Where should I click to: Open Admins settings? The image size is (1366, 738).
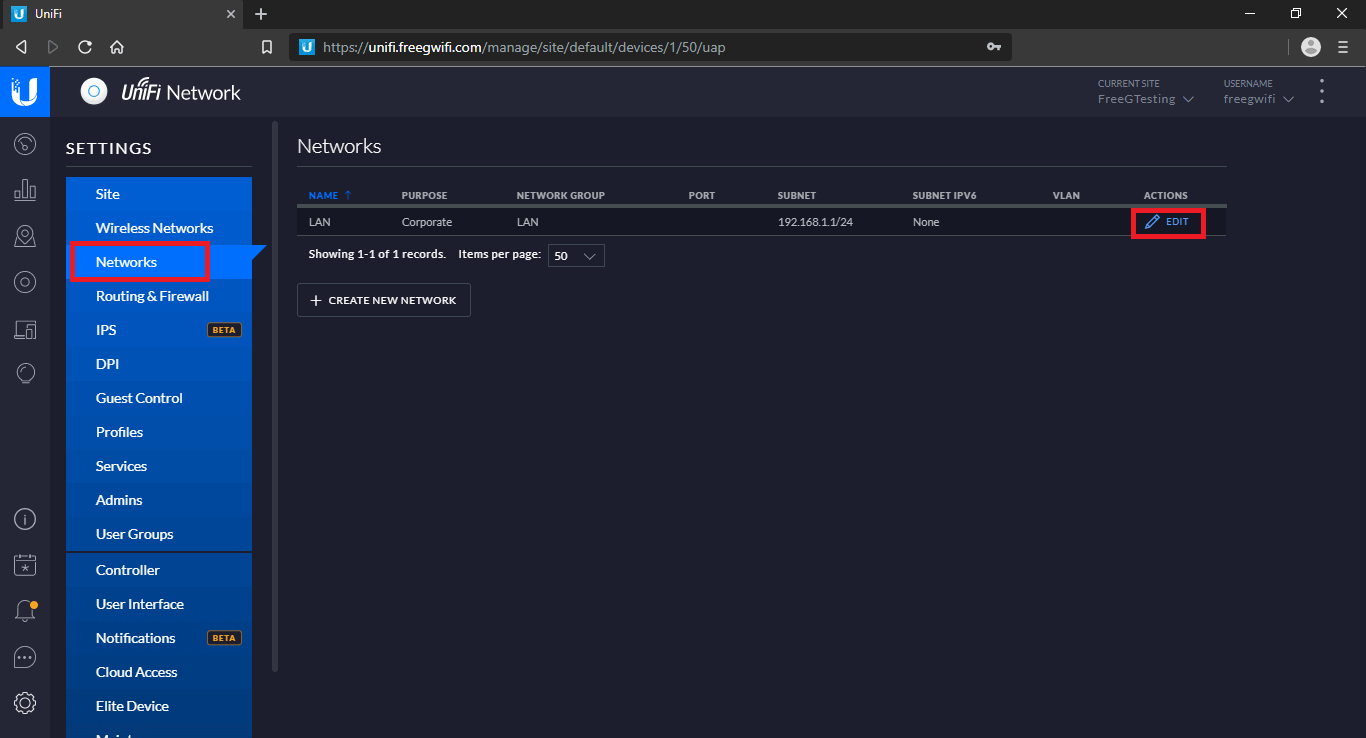[159, 500]
